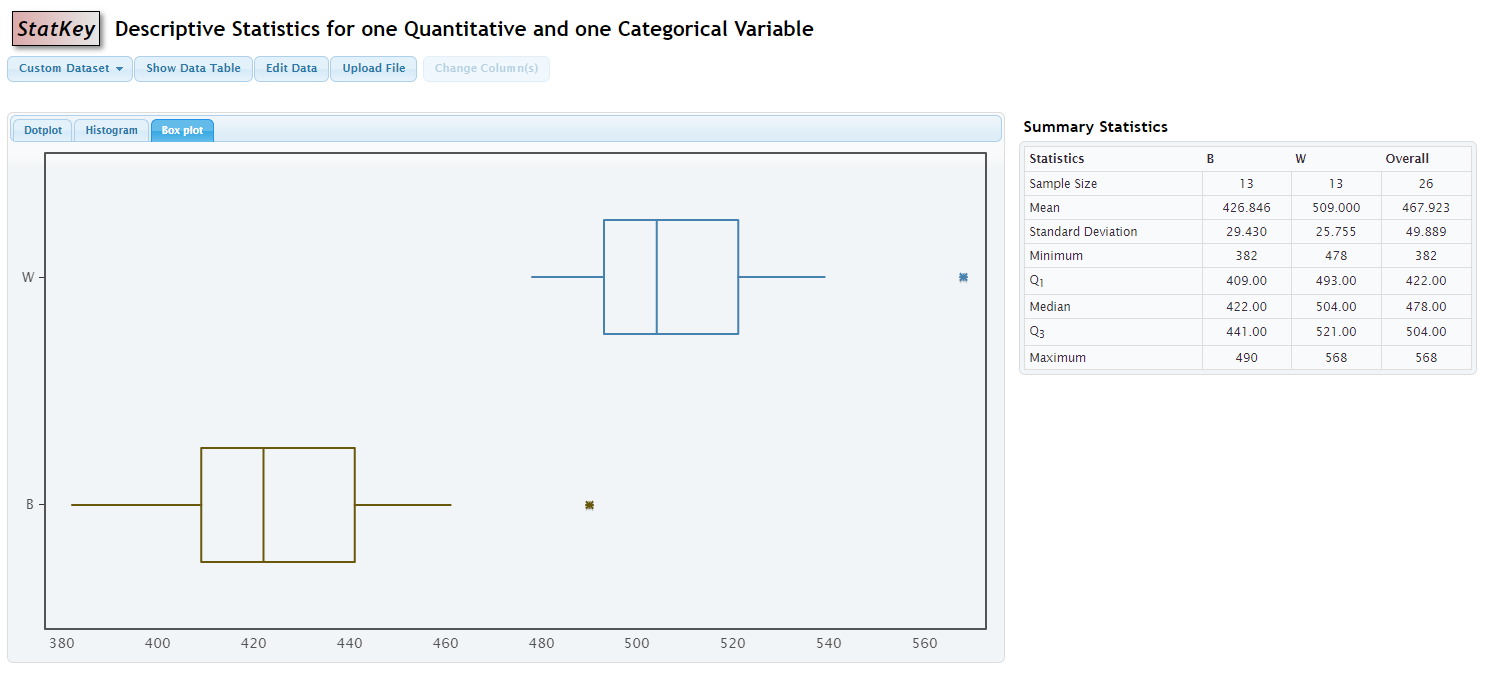Click the Upload File button
The image size is (1498, 680).
click(x=373, y=69)
